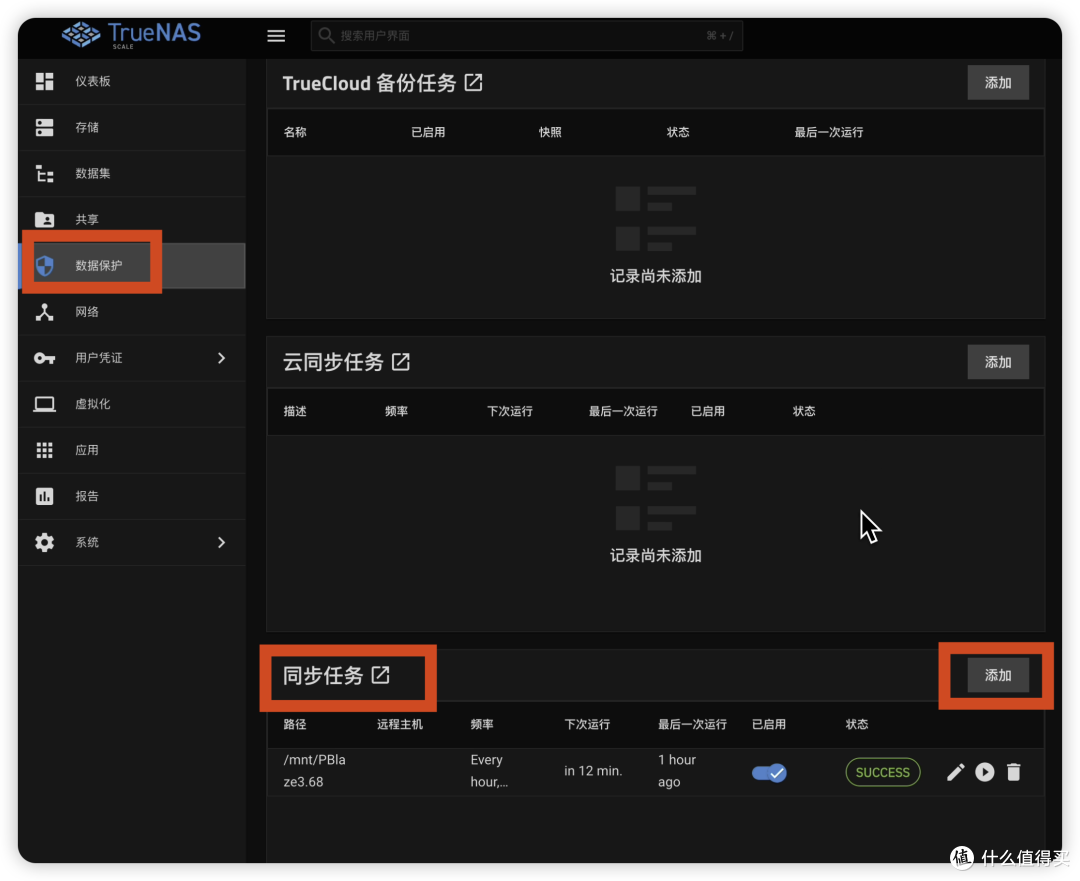Open 云同步任务 external link icon

pos(401,362)
